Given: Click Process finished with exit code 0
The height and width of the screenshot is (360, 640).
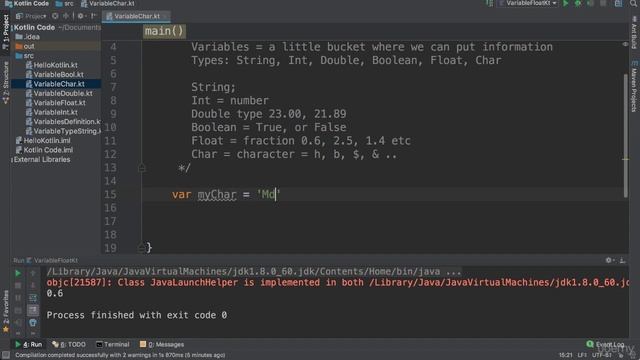Looking at the screenshot, I should 137,315.
